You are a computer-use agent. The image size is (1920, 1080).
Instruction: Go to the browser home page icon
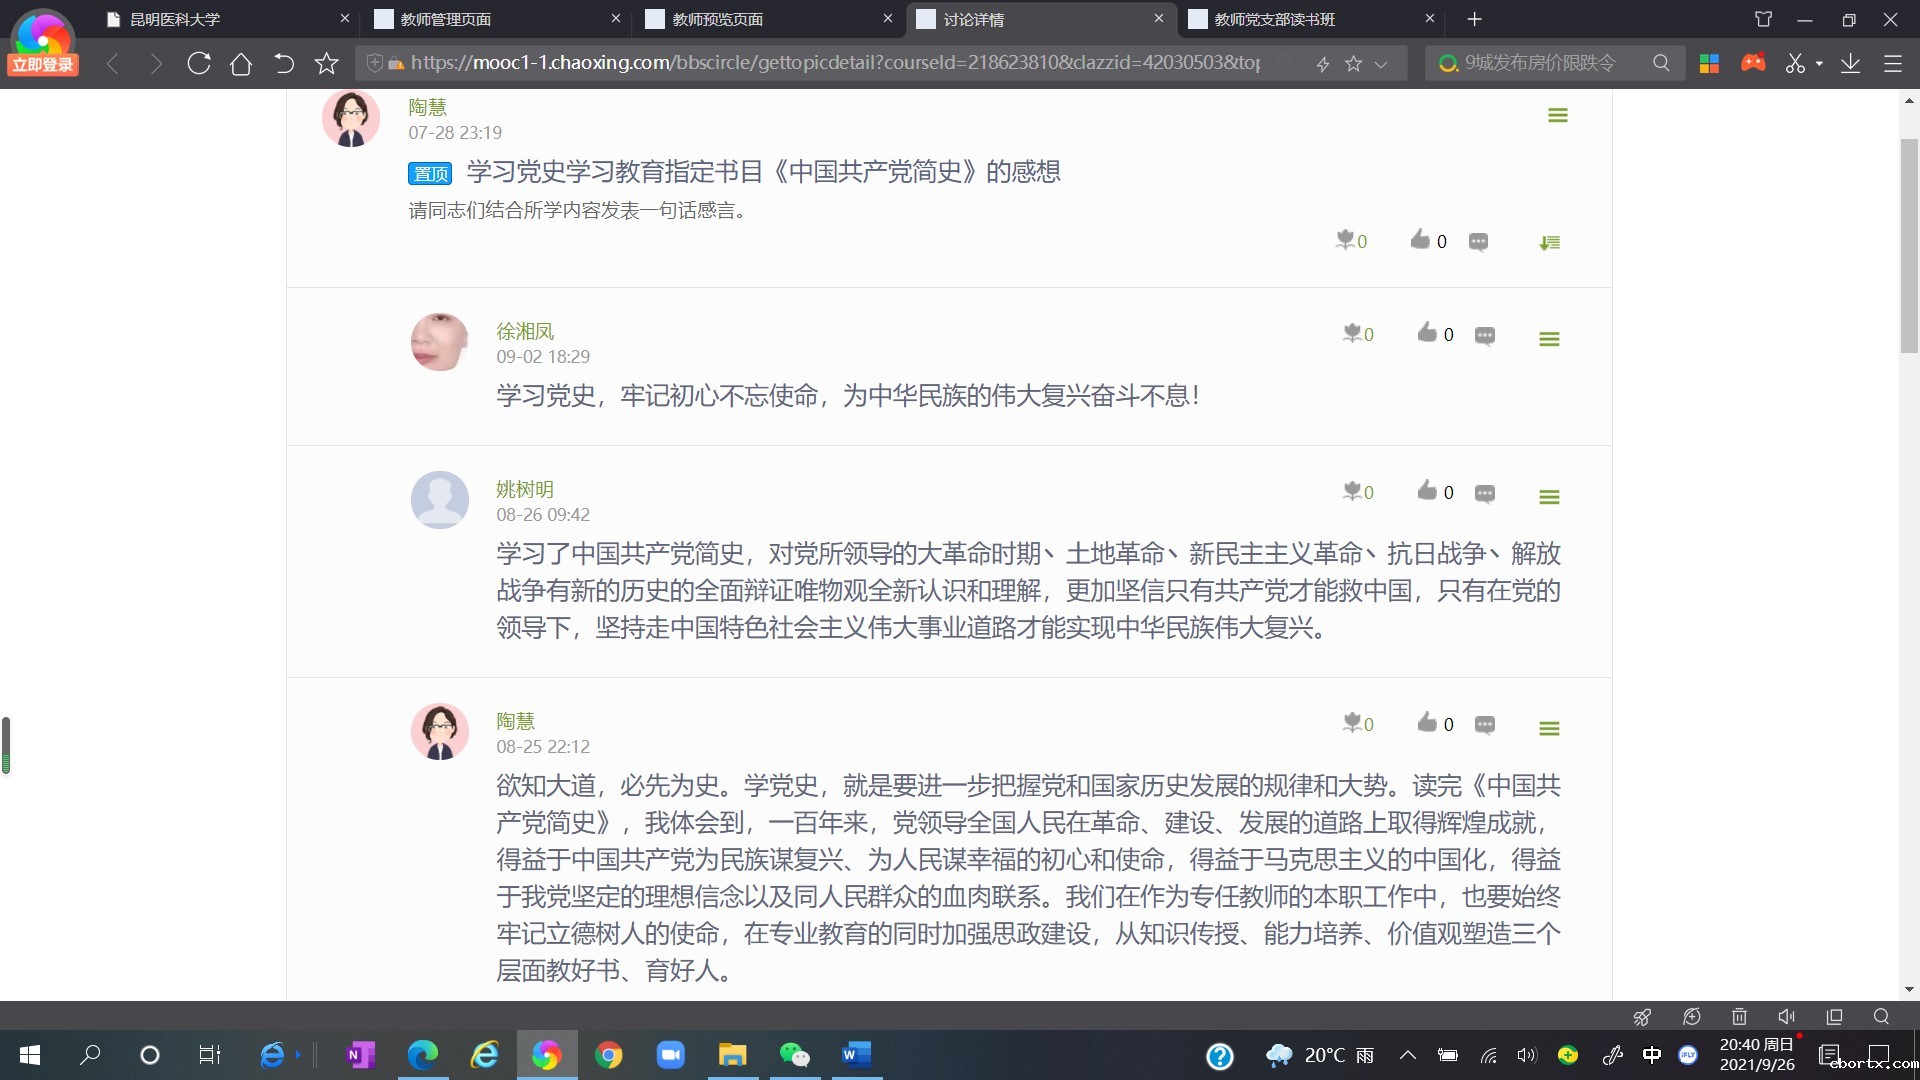(241, 64)
